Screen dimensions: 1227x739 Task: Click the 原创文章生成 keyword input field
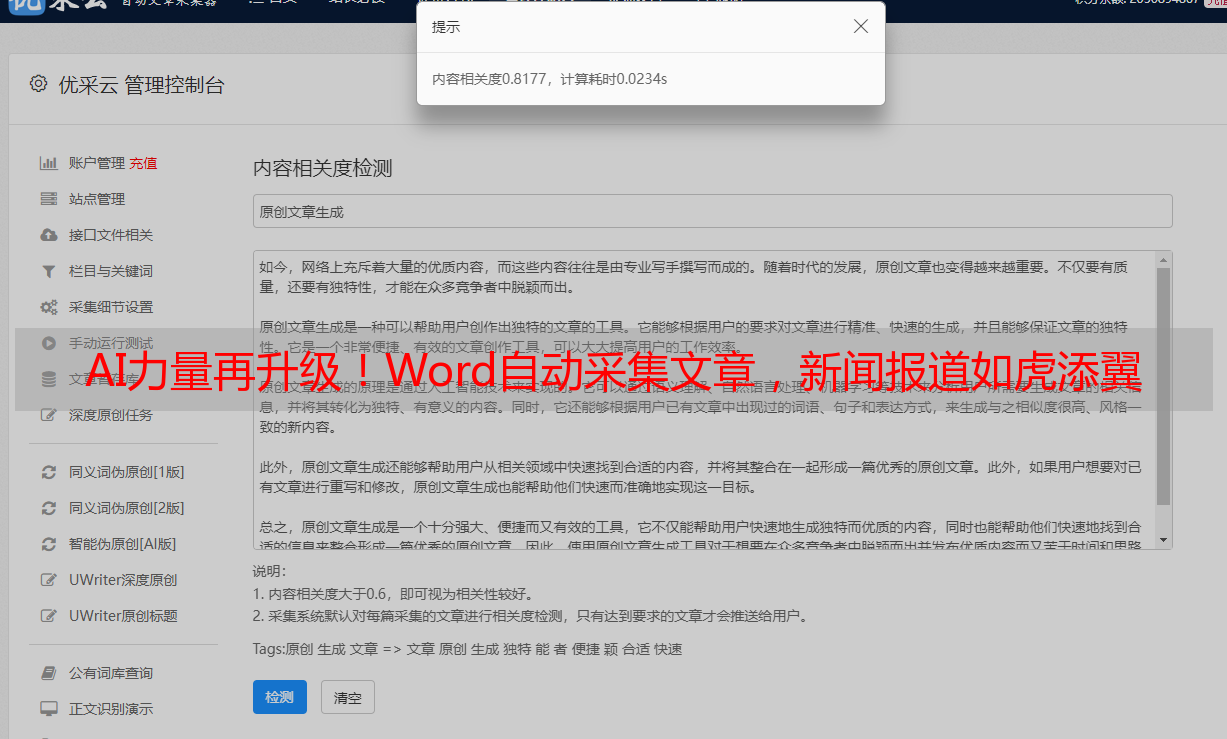point(712,212)
